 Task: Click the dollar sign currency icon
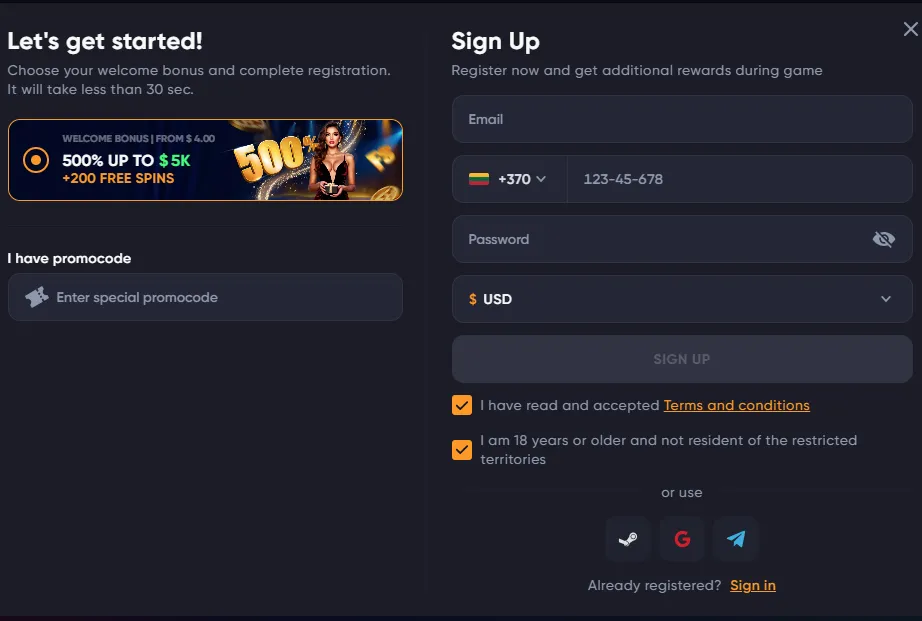pyautogui.click(x=473, y=299)
